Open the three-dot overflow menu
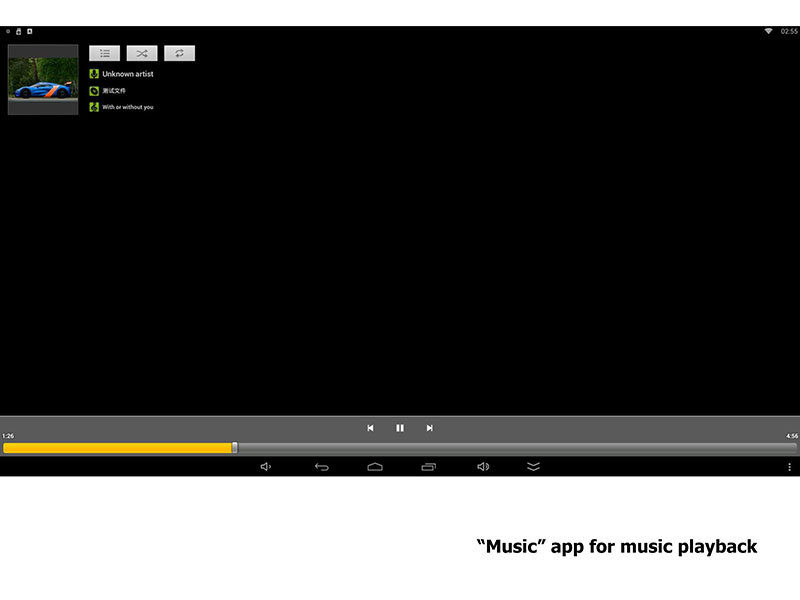This screenshot has width=800, height=600. 789,467
